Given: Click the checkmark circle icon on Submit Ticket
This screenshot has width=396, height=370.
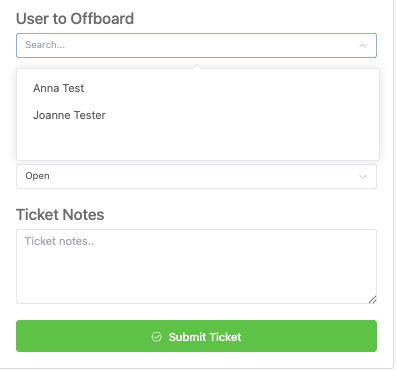Looking at the screenshot, I should pyautogui.click(x=157, y=337).
